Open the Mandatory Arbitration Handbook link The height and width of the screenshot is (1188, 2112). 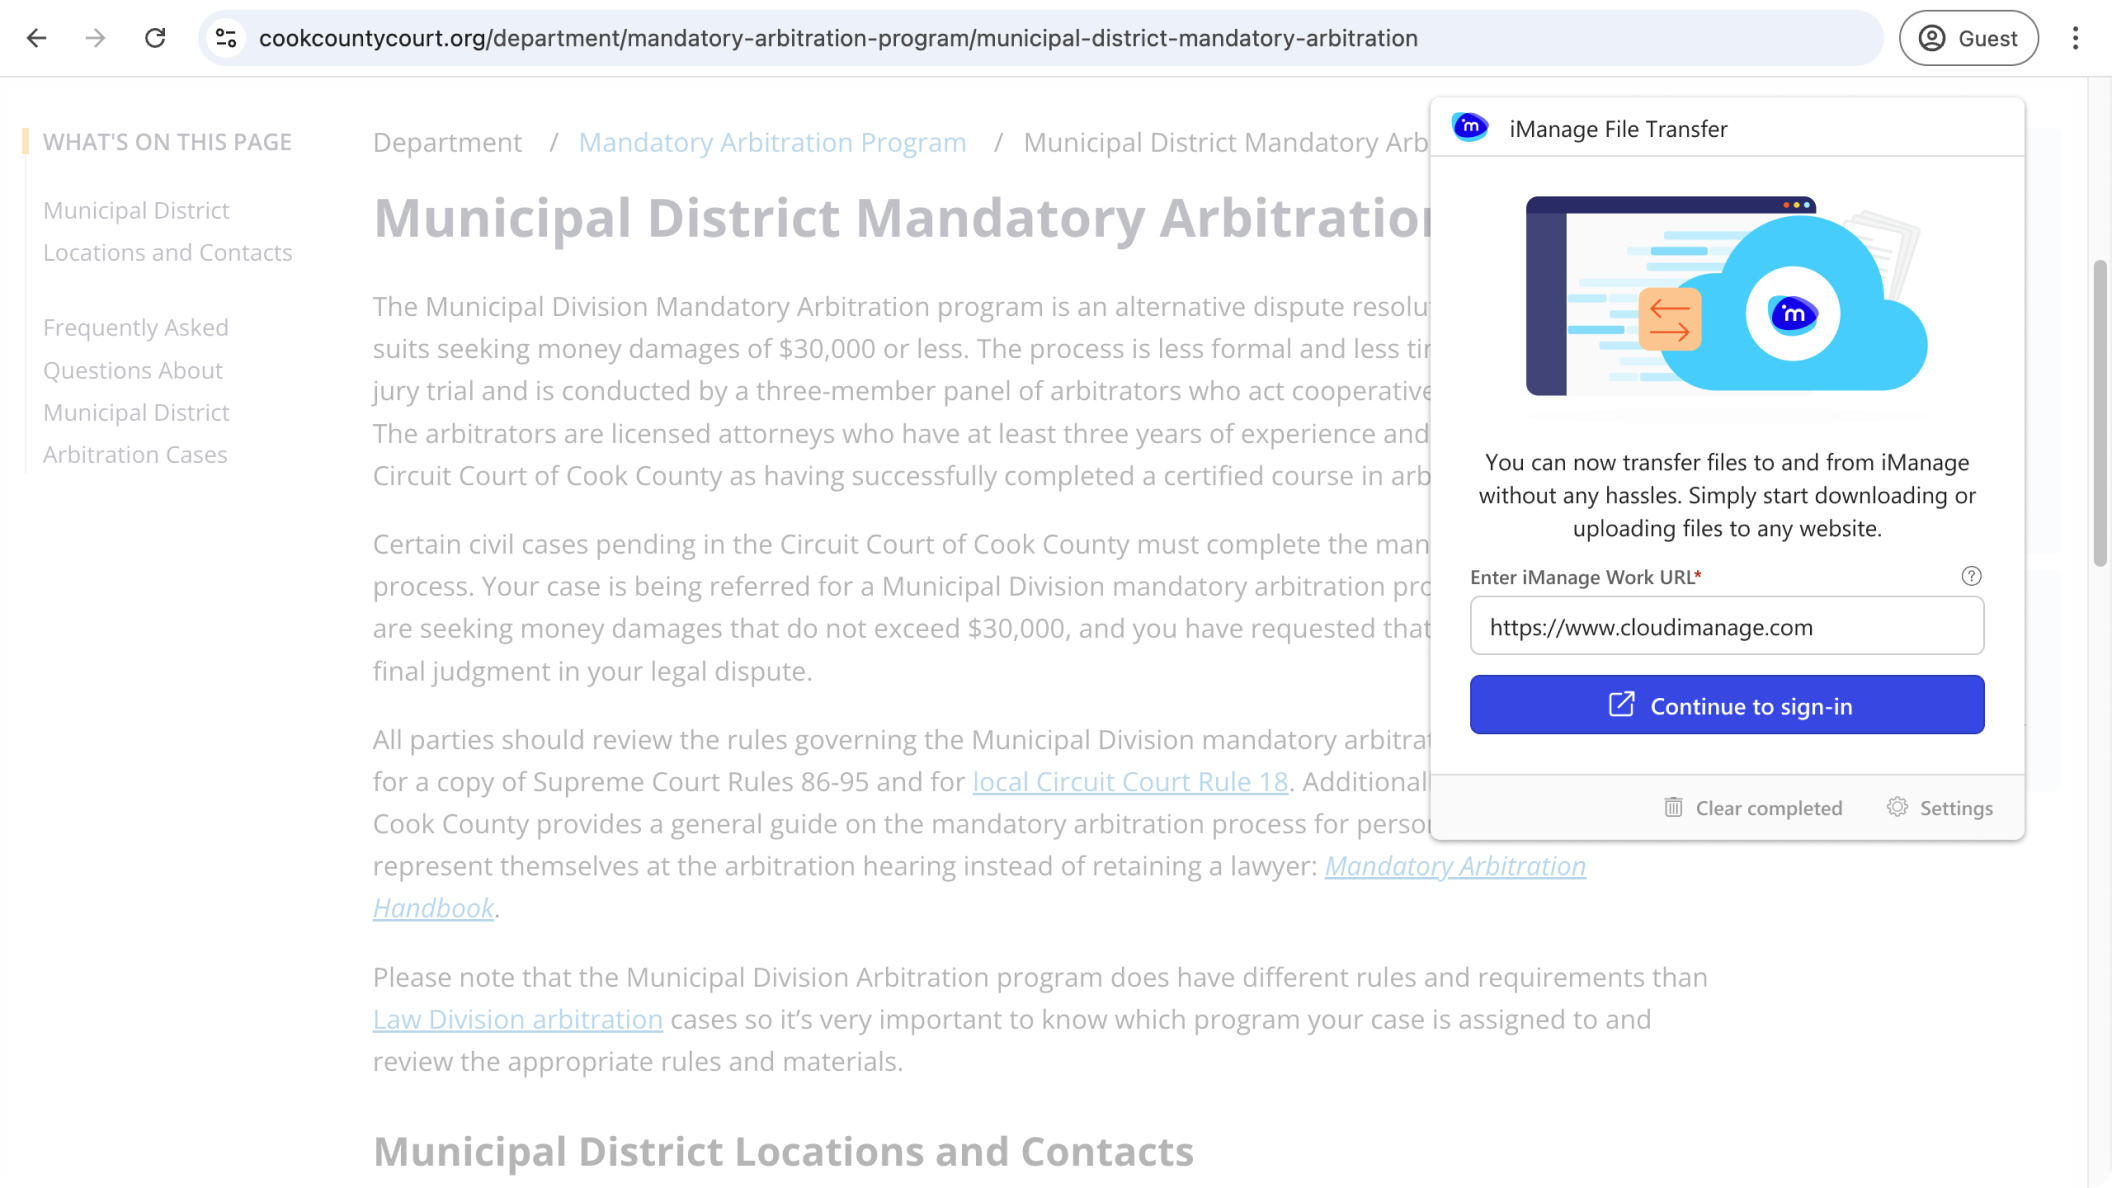pos(1454,866)
